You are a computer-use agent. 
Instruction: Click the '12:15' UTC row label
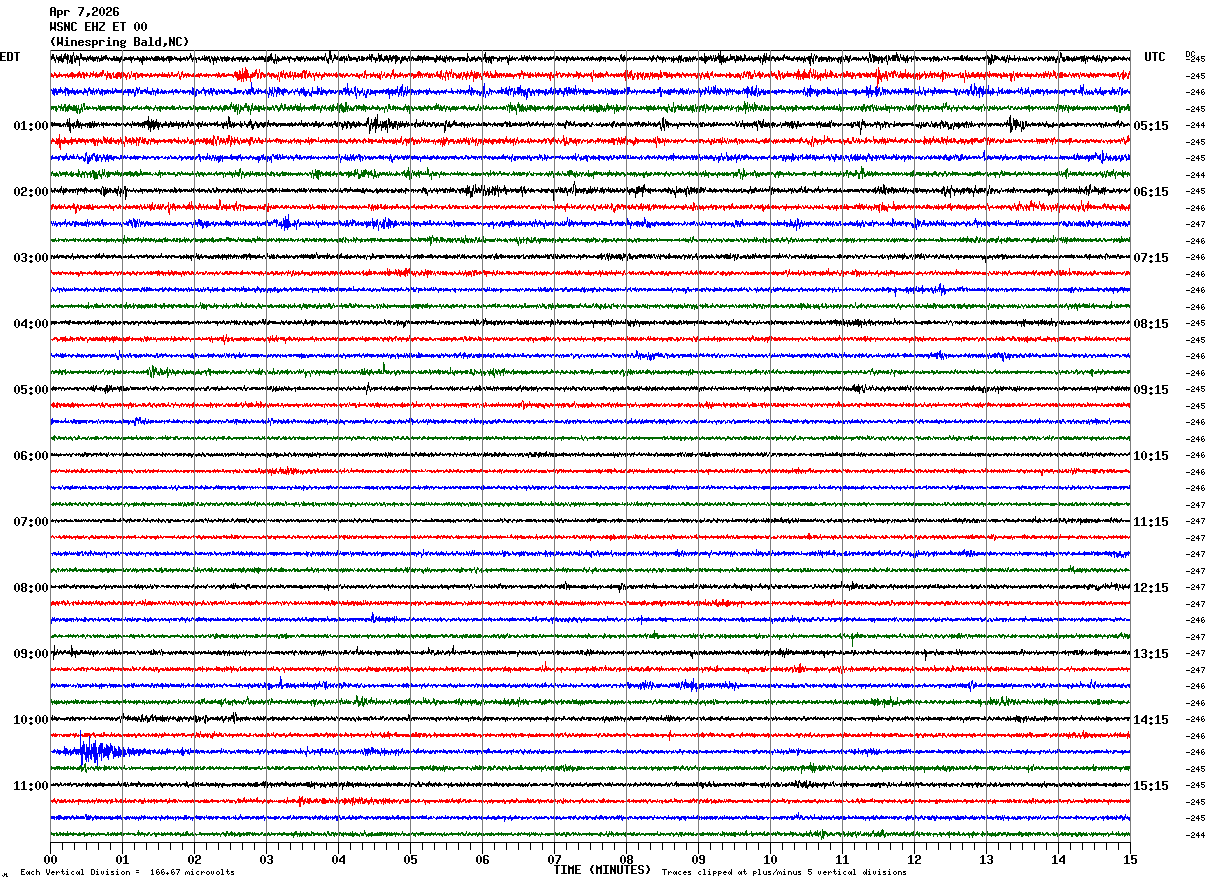point(1151,588)
